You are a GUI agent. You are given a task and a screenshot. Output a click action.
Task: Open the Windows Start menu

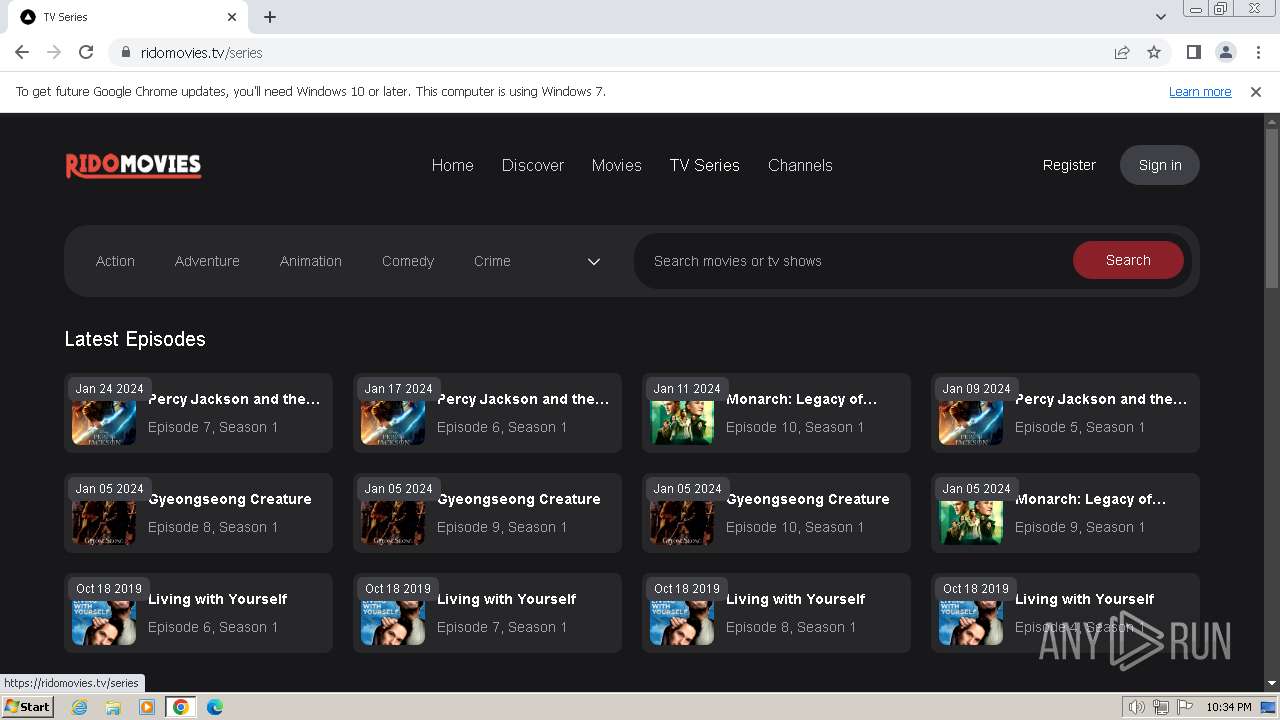pyautogui.click(x=28, y=707)
